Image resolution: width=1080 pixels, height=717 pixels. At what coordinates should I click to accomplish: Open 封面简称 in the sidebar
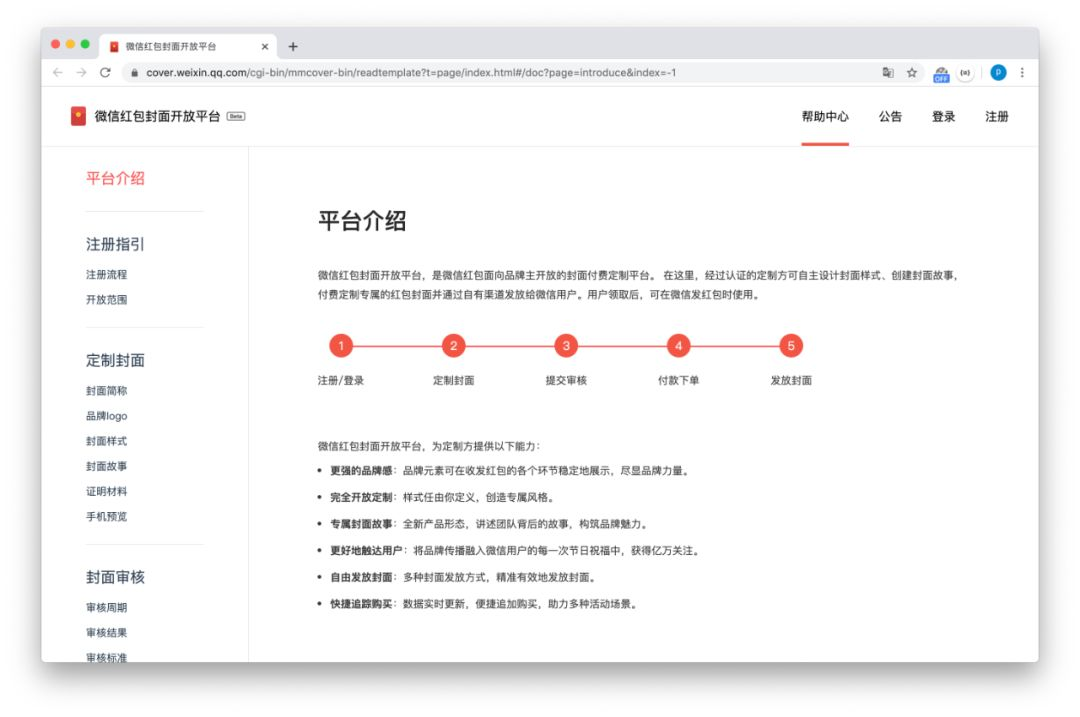(x=107, y=391)
